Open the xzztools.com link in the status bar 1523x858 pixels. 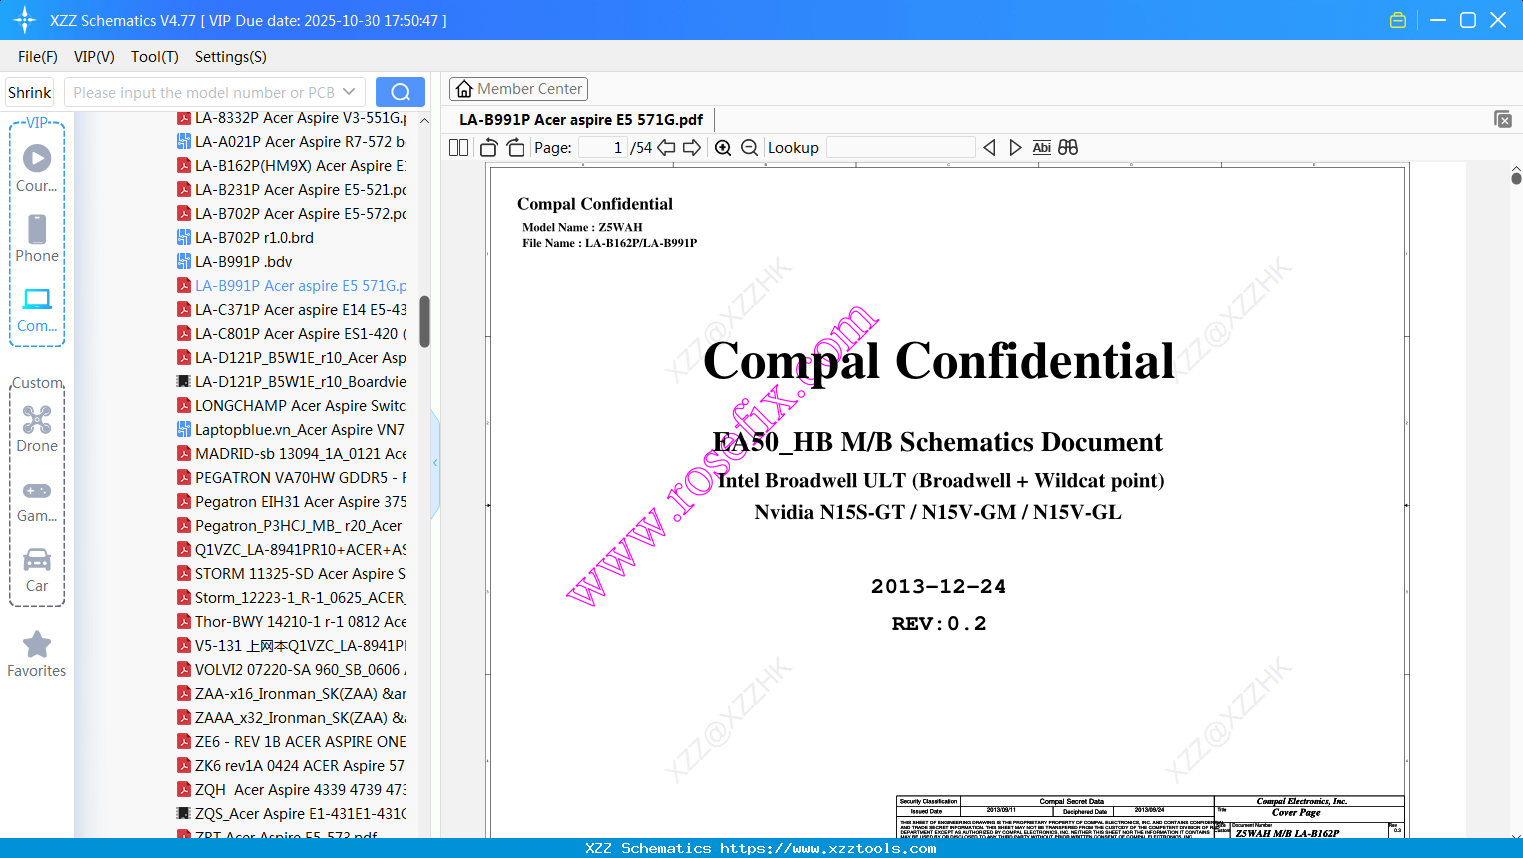point(828,849)
